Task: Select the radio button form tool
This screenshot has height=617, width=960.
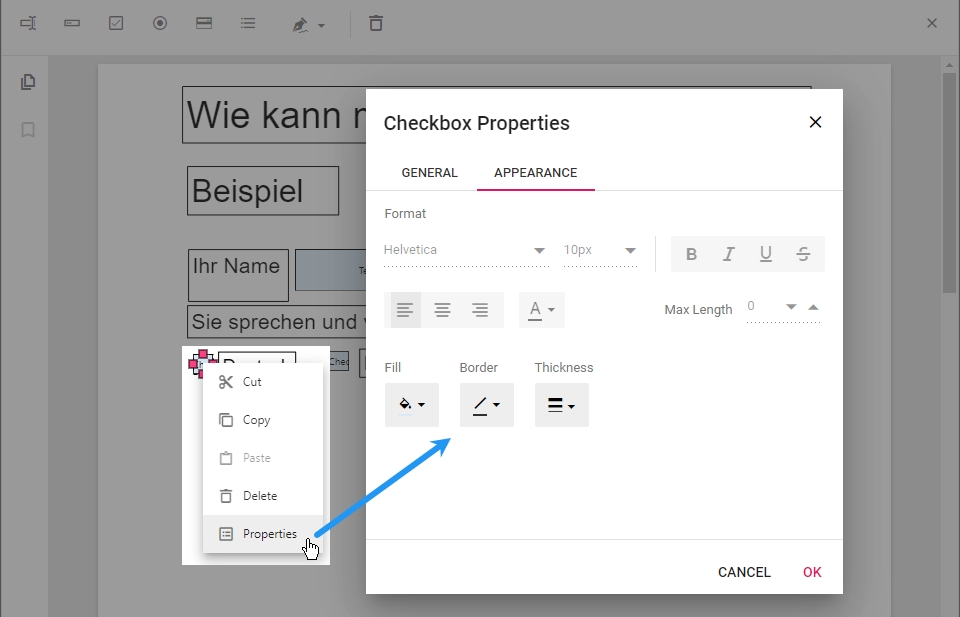Action: (160, 22)
